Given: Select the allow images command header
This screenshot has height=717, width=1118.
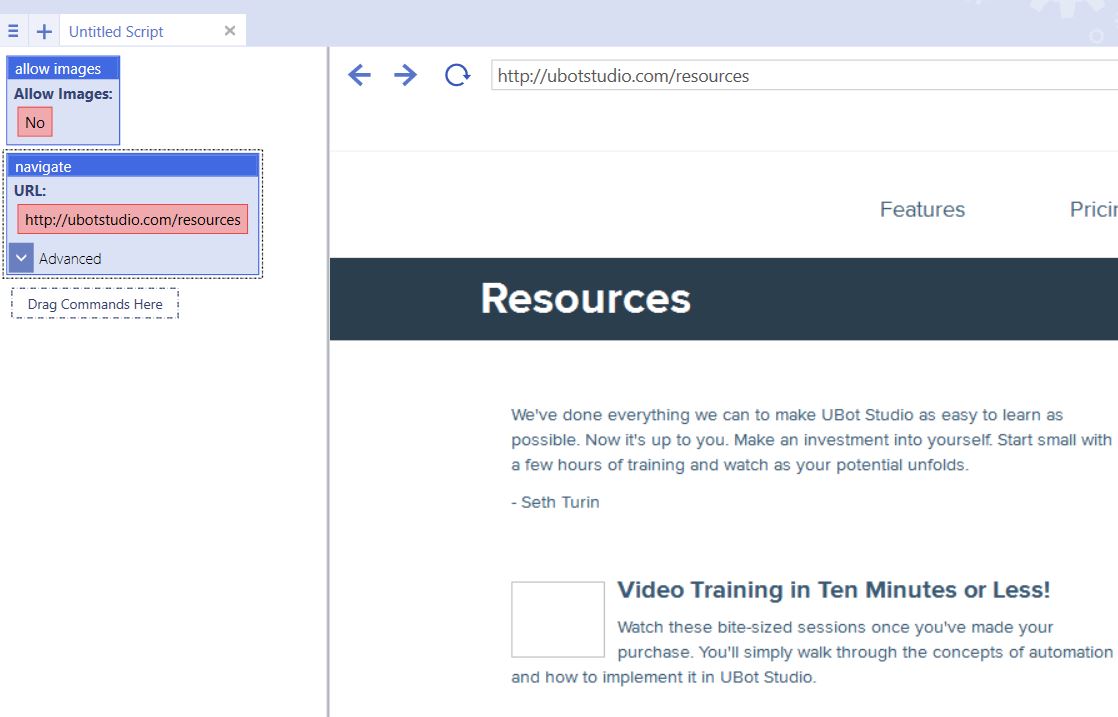Looking at the screenshot, I should tap(63, 68).
